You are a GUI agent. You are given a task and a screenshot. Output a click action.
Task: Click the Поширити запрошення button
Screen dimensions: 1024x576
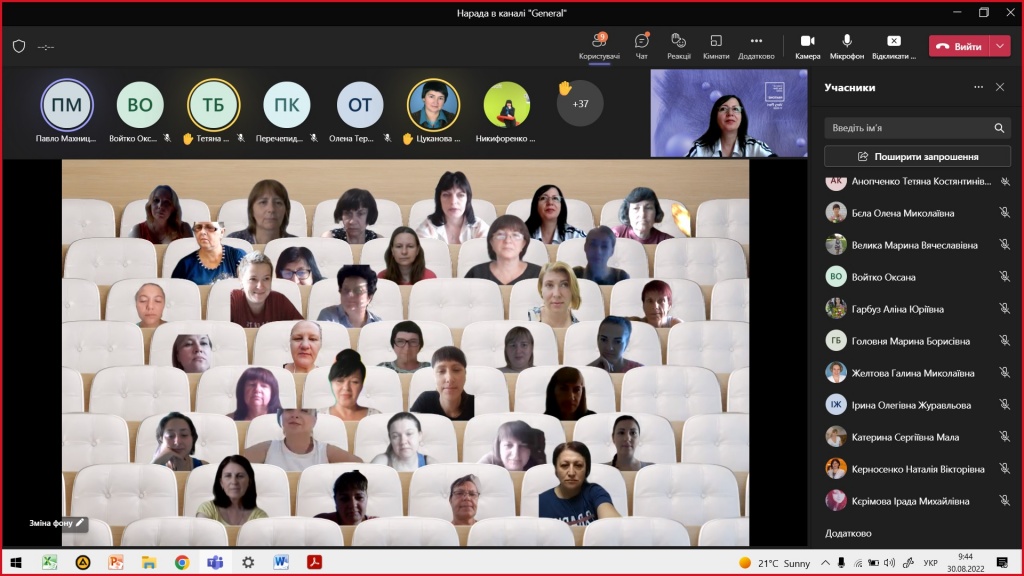[x=916, y=156]
